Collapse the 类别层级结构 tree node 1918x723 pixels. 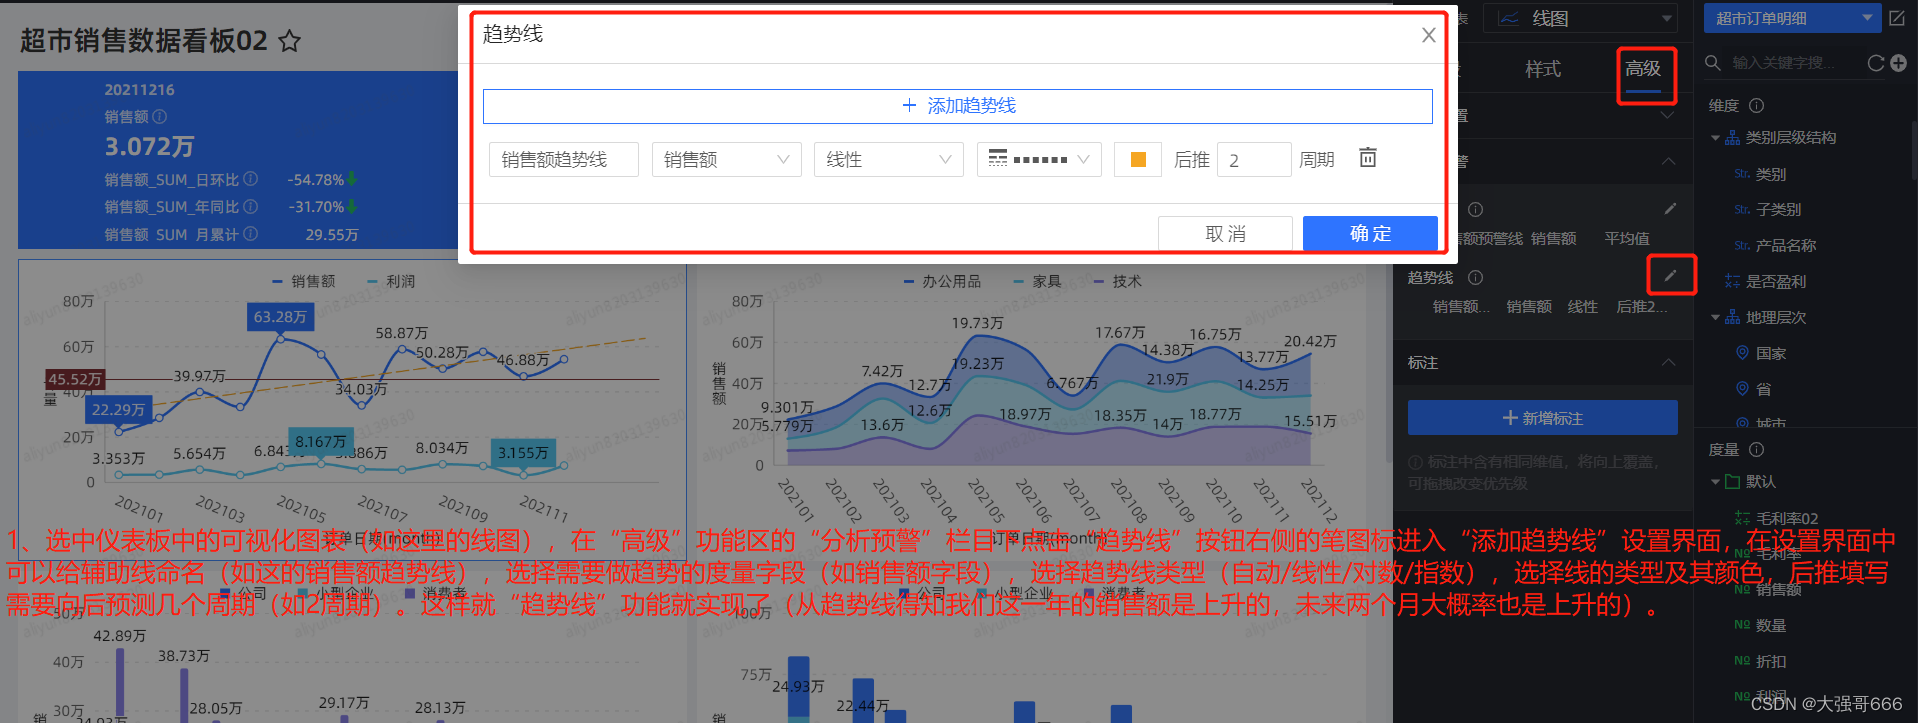pos(1716,138)
